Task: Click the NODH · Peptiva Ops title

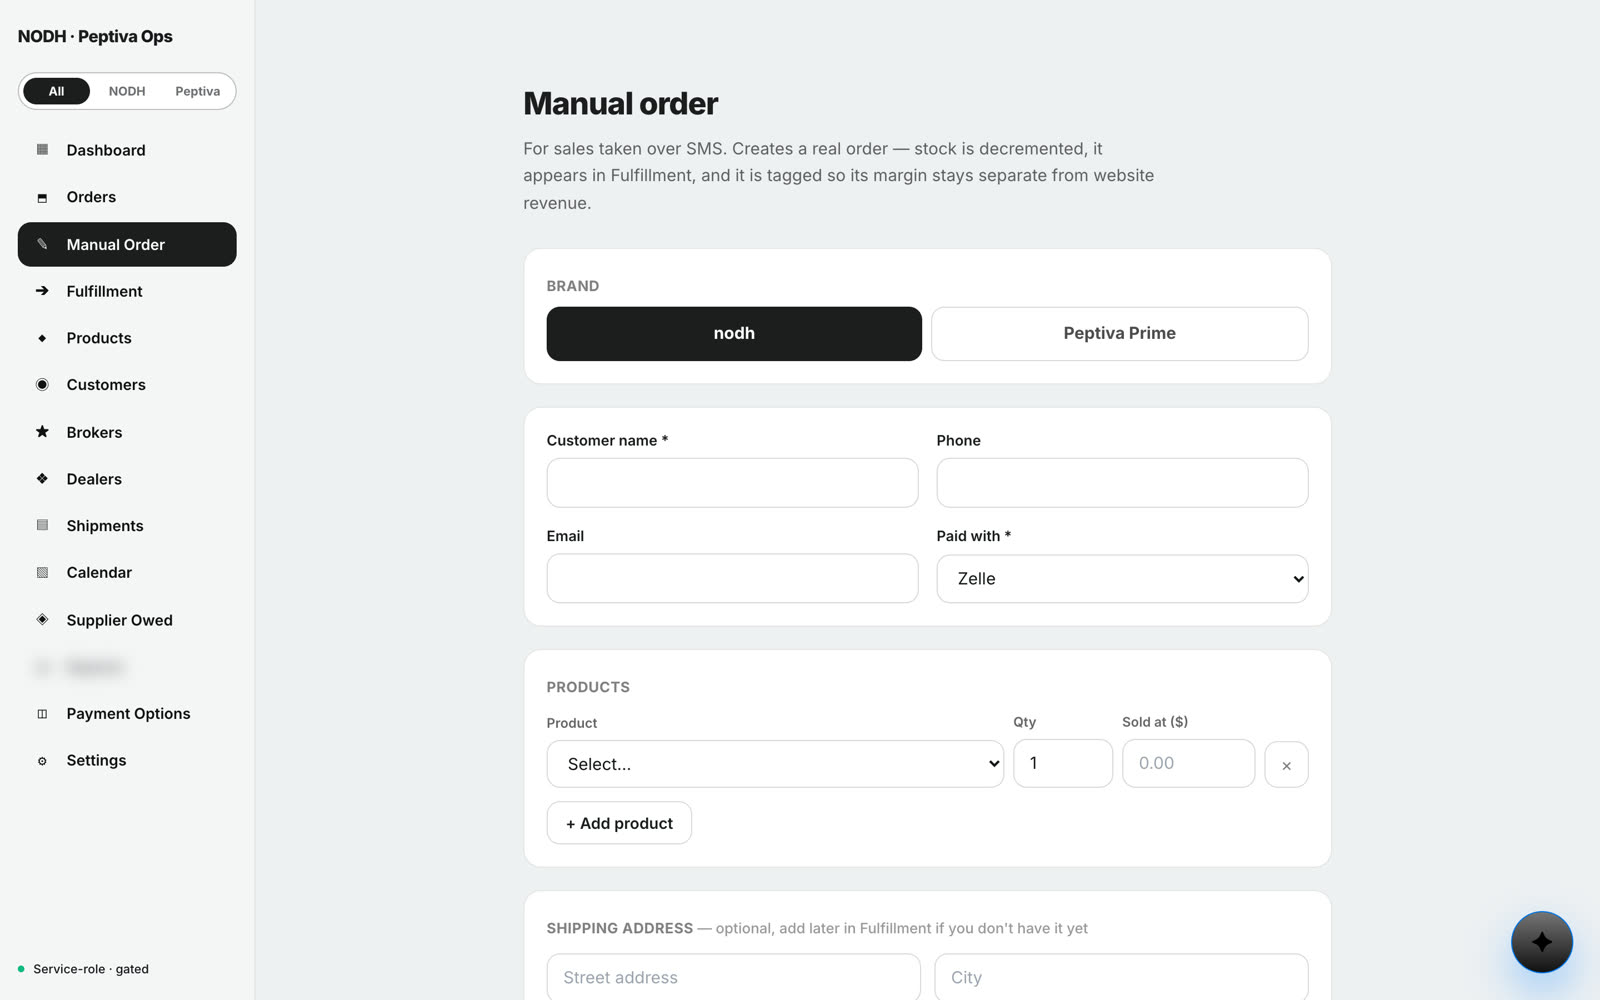Action: 95,37
